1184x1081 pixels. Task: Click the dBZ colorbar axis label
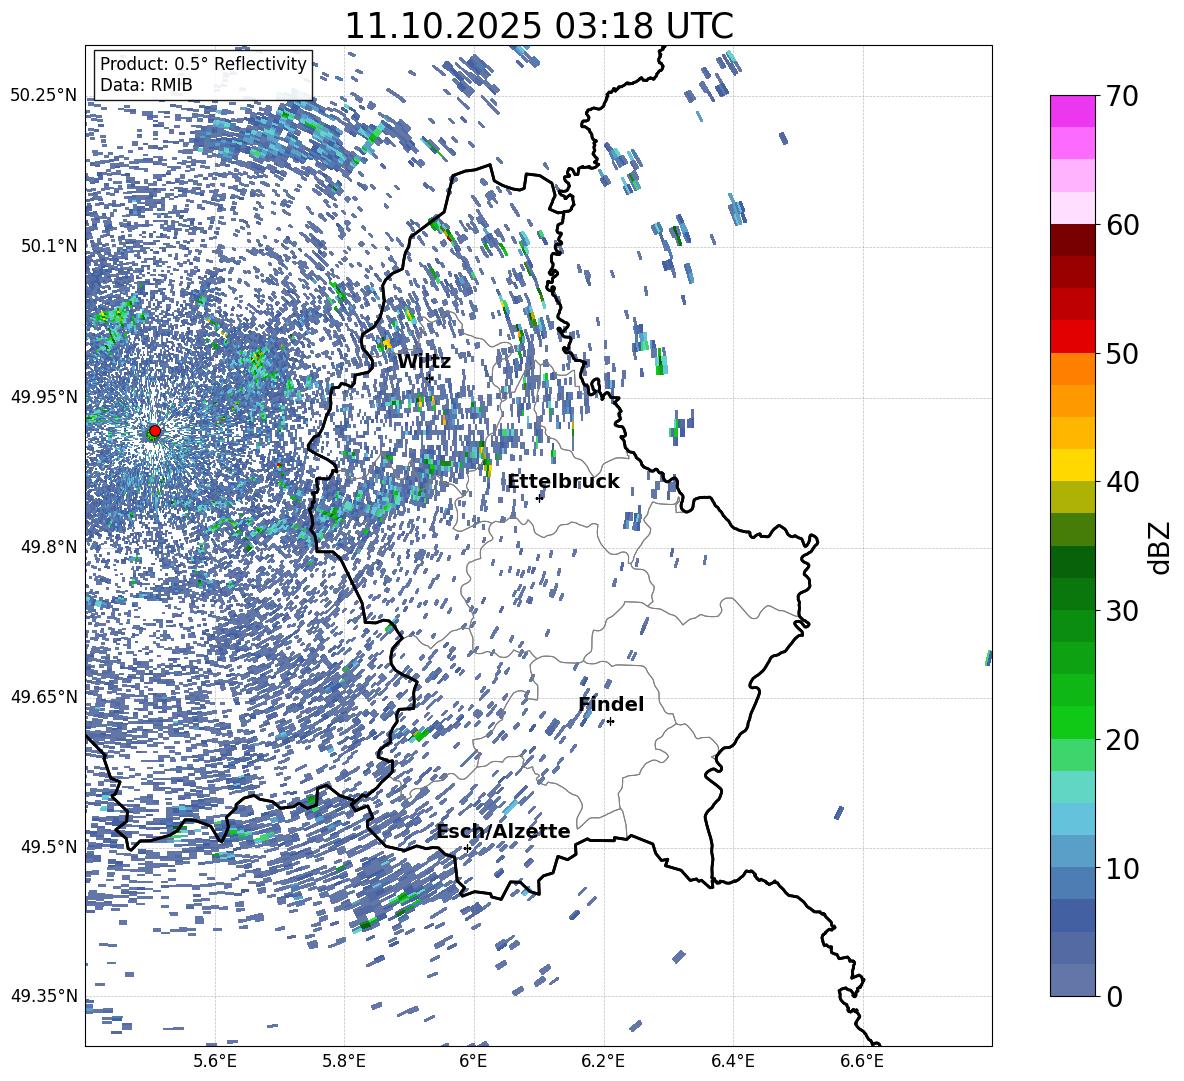pyautogui.click(x=1161, y=547)
